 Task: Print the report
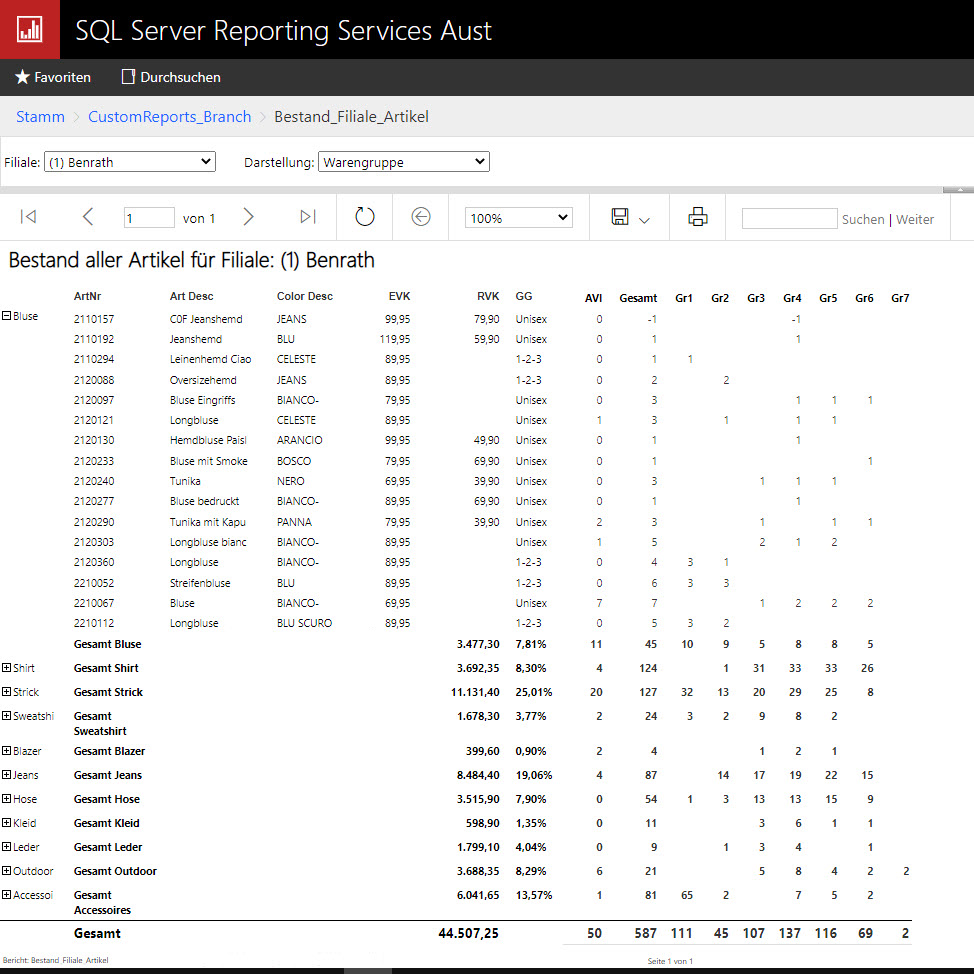coord(697,217)
